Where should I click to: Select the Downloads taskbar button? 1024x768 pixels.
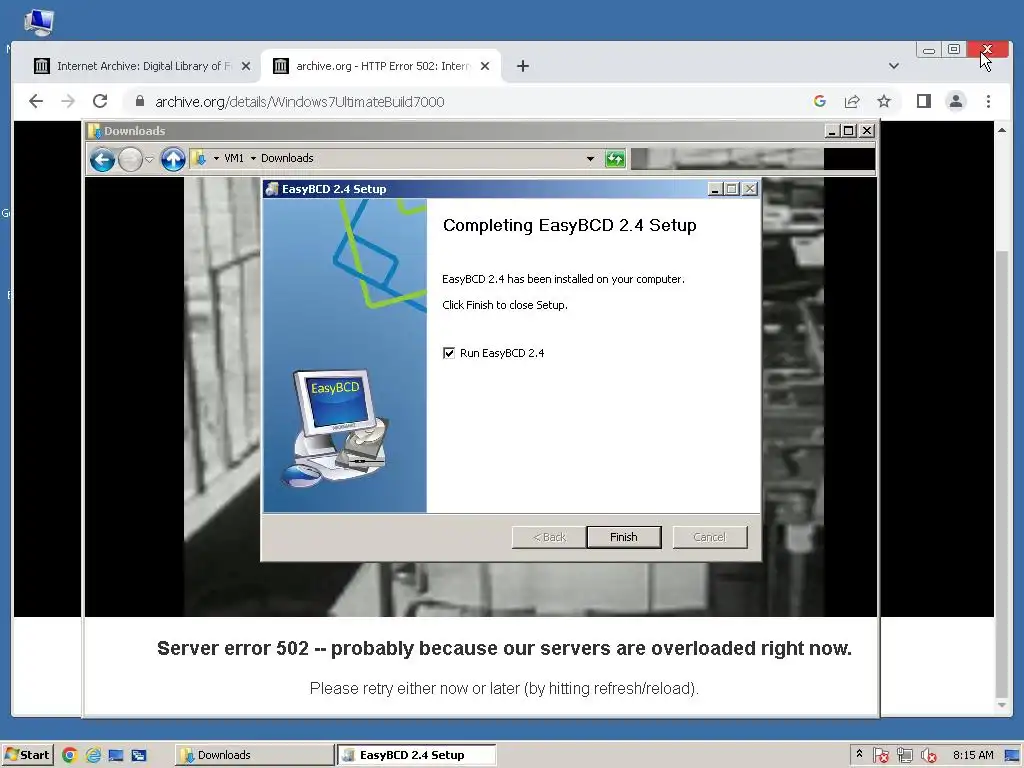tap(255, 755)
